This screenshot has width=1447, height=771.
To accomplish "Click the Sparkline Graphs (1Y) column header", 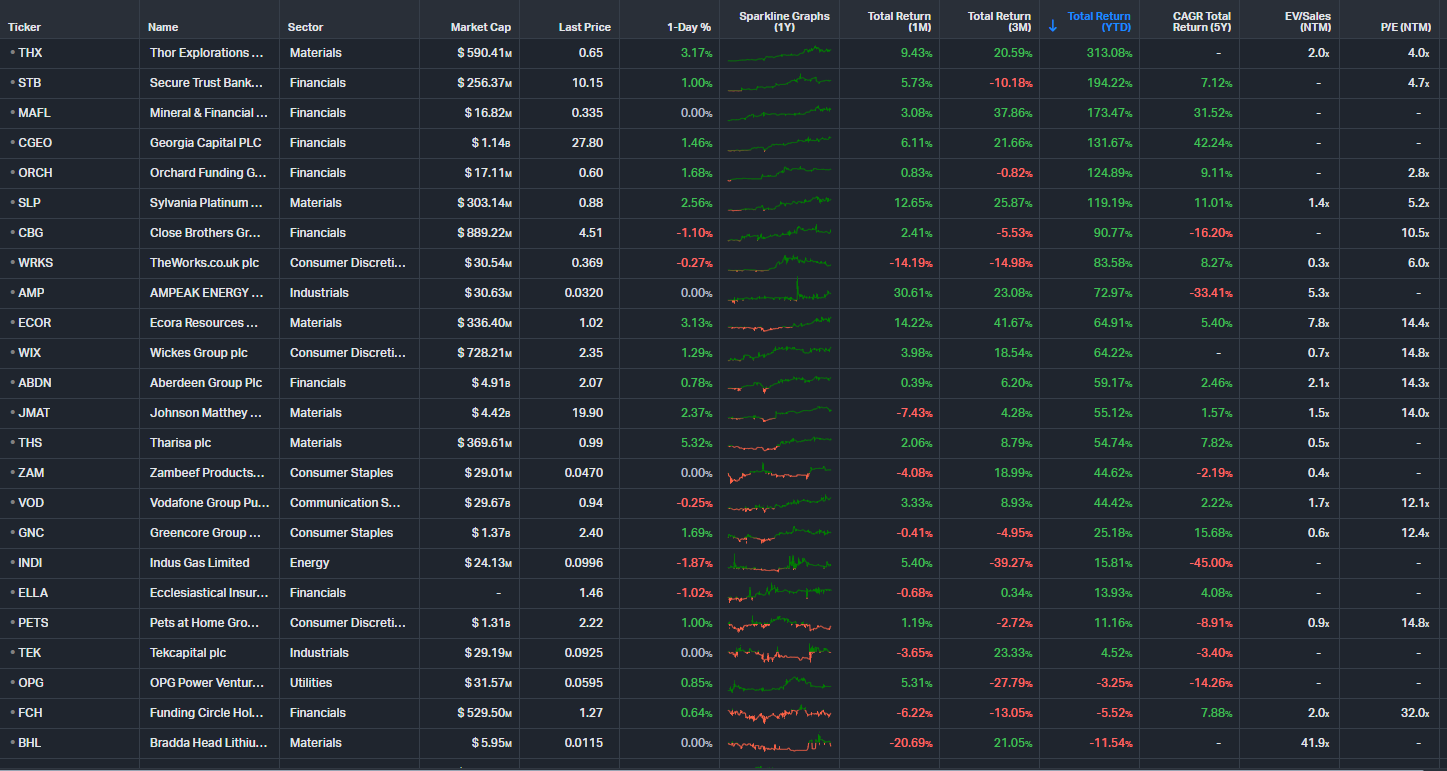I will coord(784,22).
